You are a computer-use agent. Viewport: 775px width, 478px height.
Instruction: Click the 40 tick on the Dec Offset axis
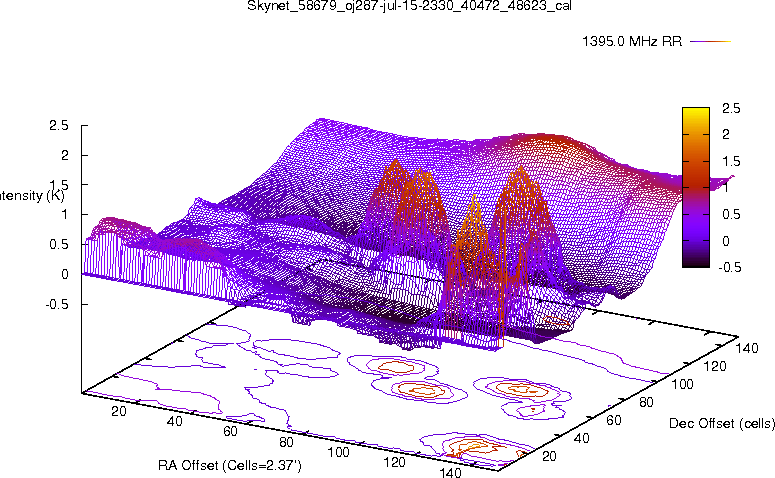[581, 438]
